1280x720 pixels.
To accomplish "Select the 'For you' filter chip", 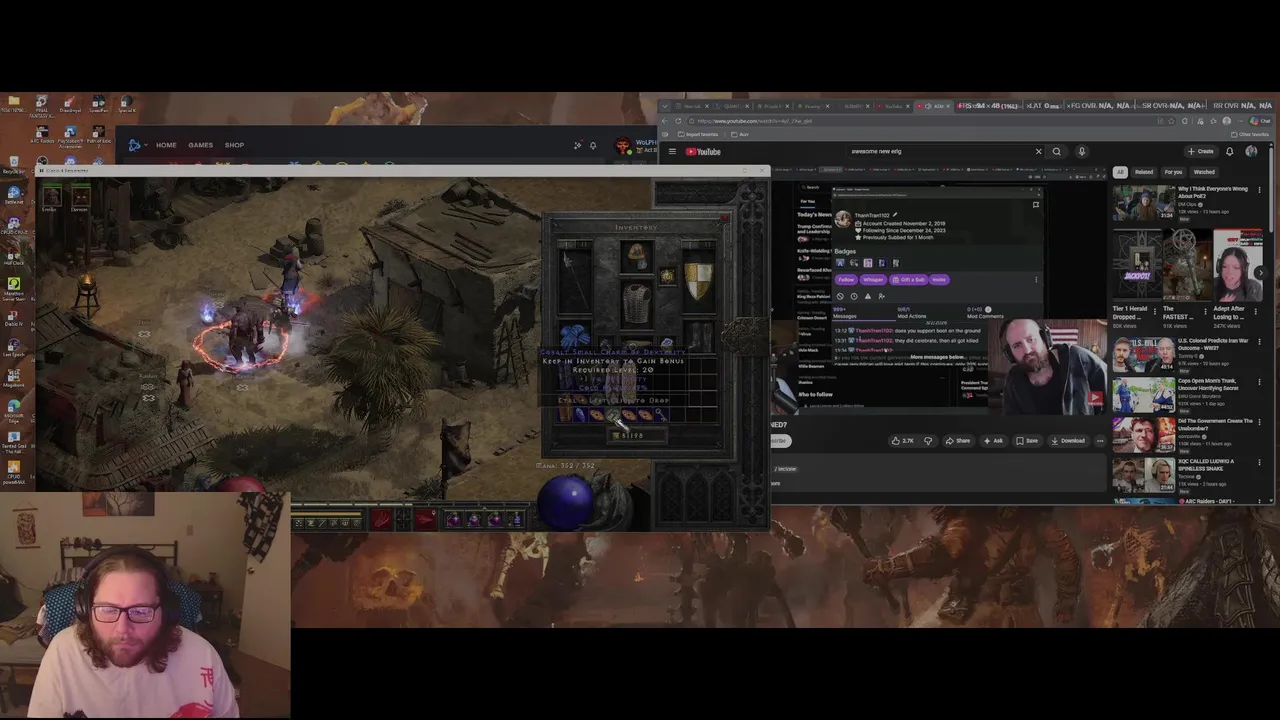I will click(1173, 172).
